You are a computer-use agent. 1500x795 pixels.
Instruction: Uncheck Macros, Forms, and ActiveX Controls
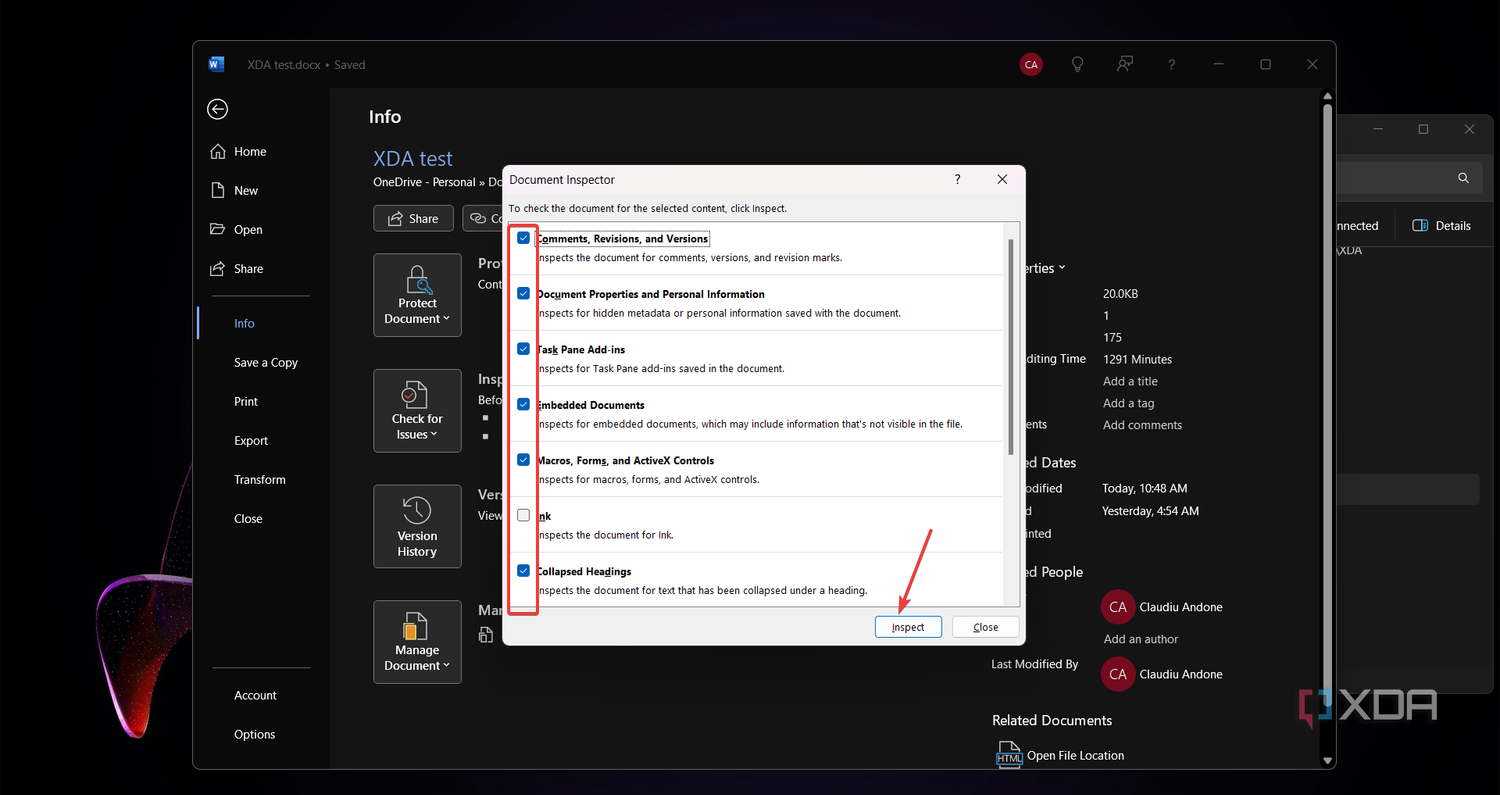523,460
